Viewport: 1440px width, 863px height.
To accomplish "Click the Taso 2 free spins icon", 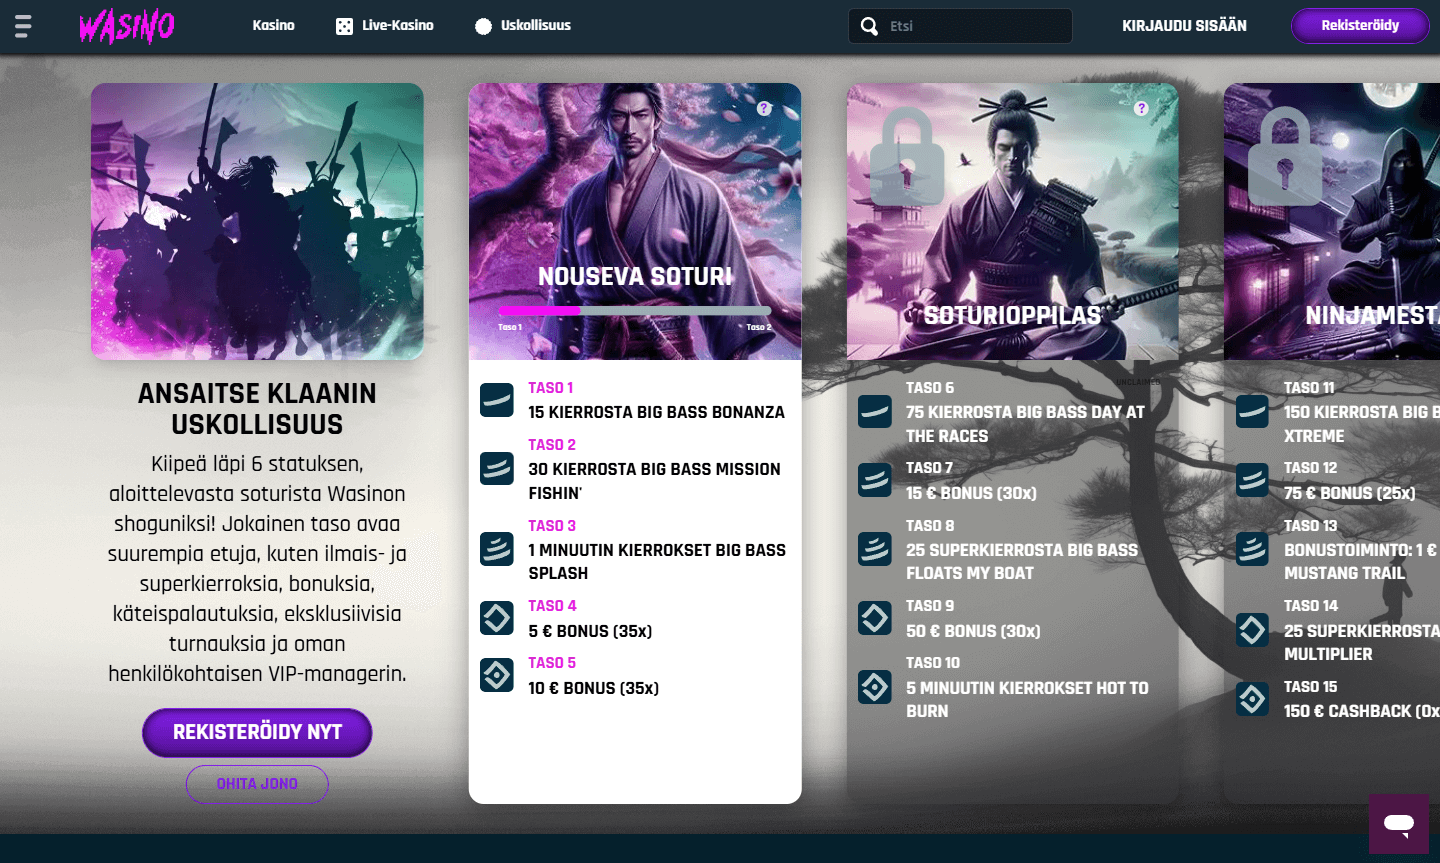I will click(x=497, y=468).
